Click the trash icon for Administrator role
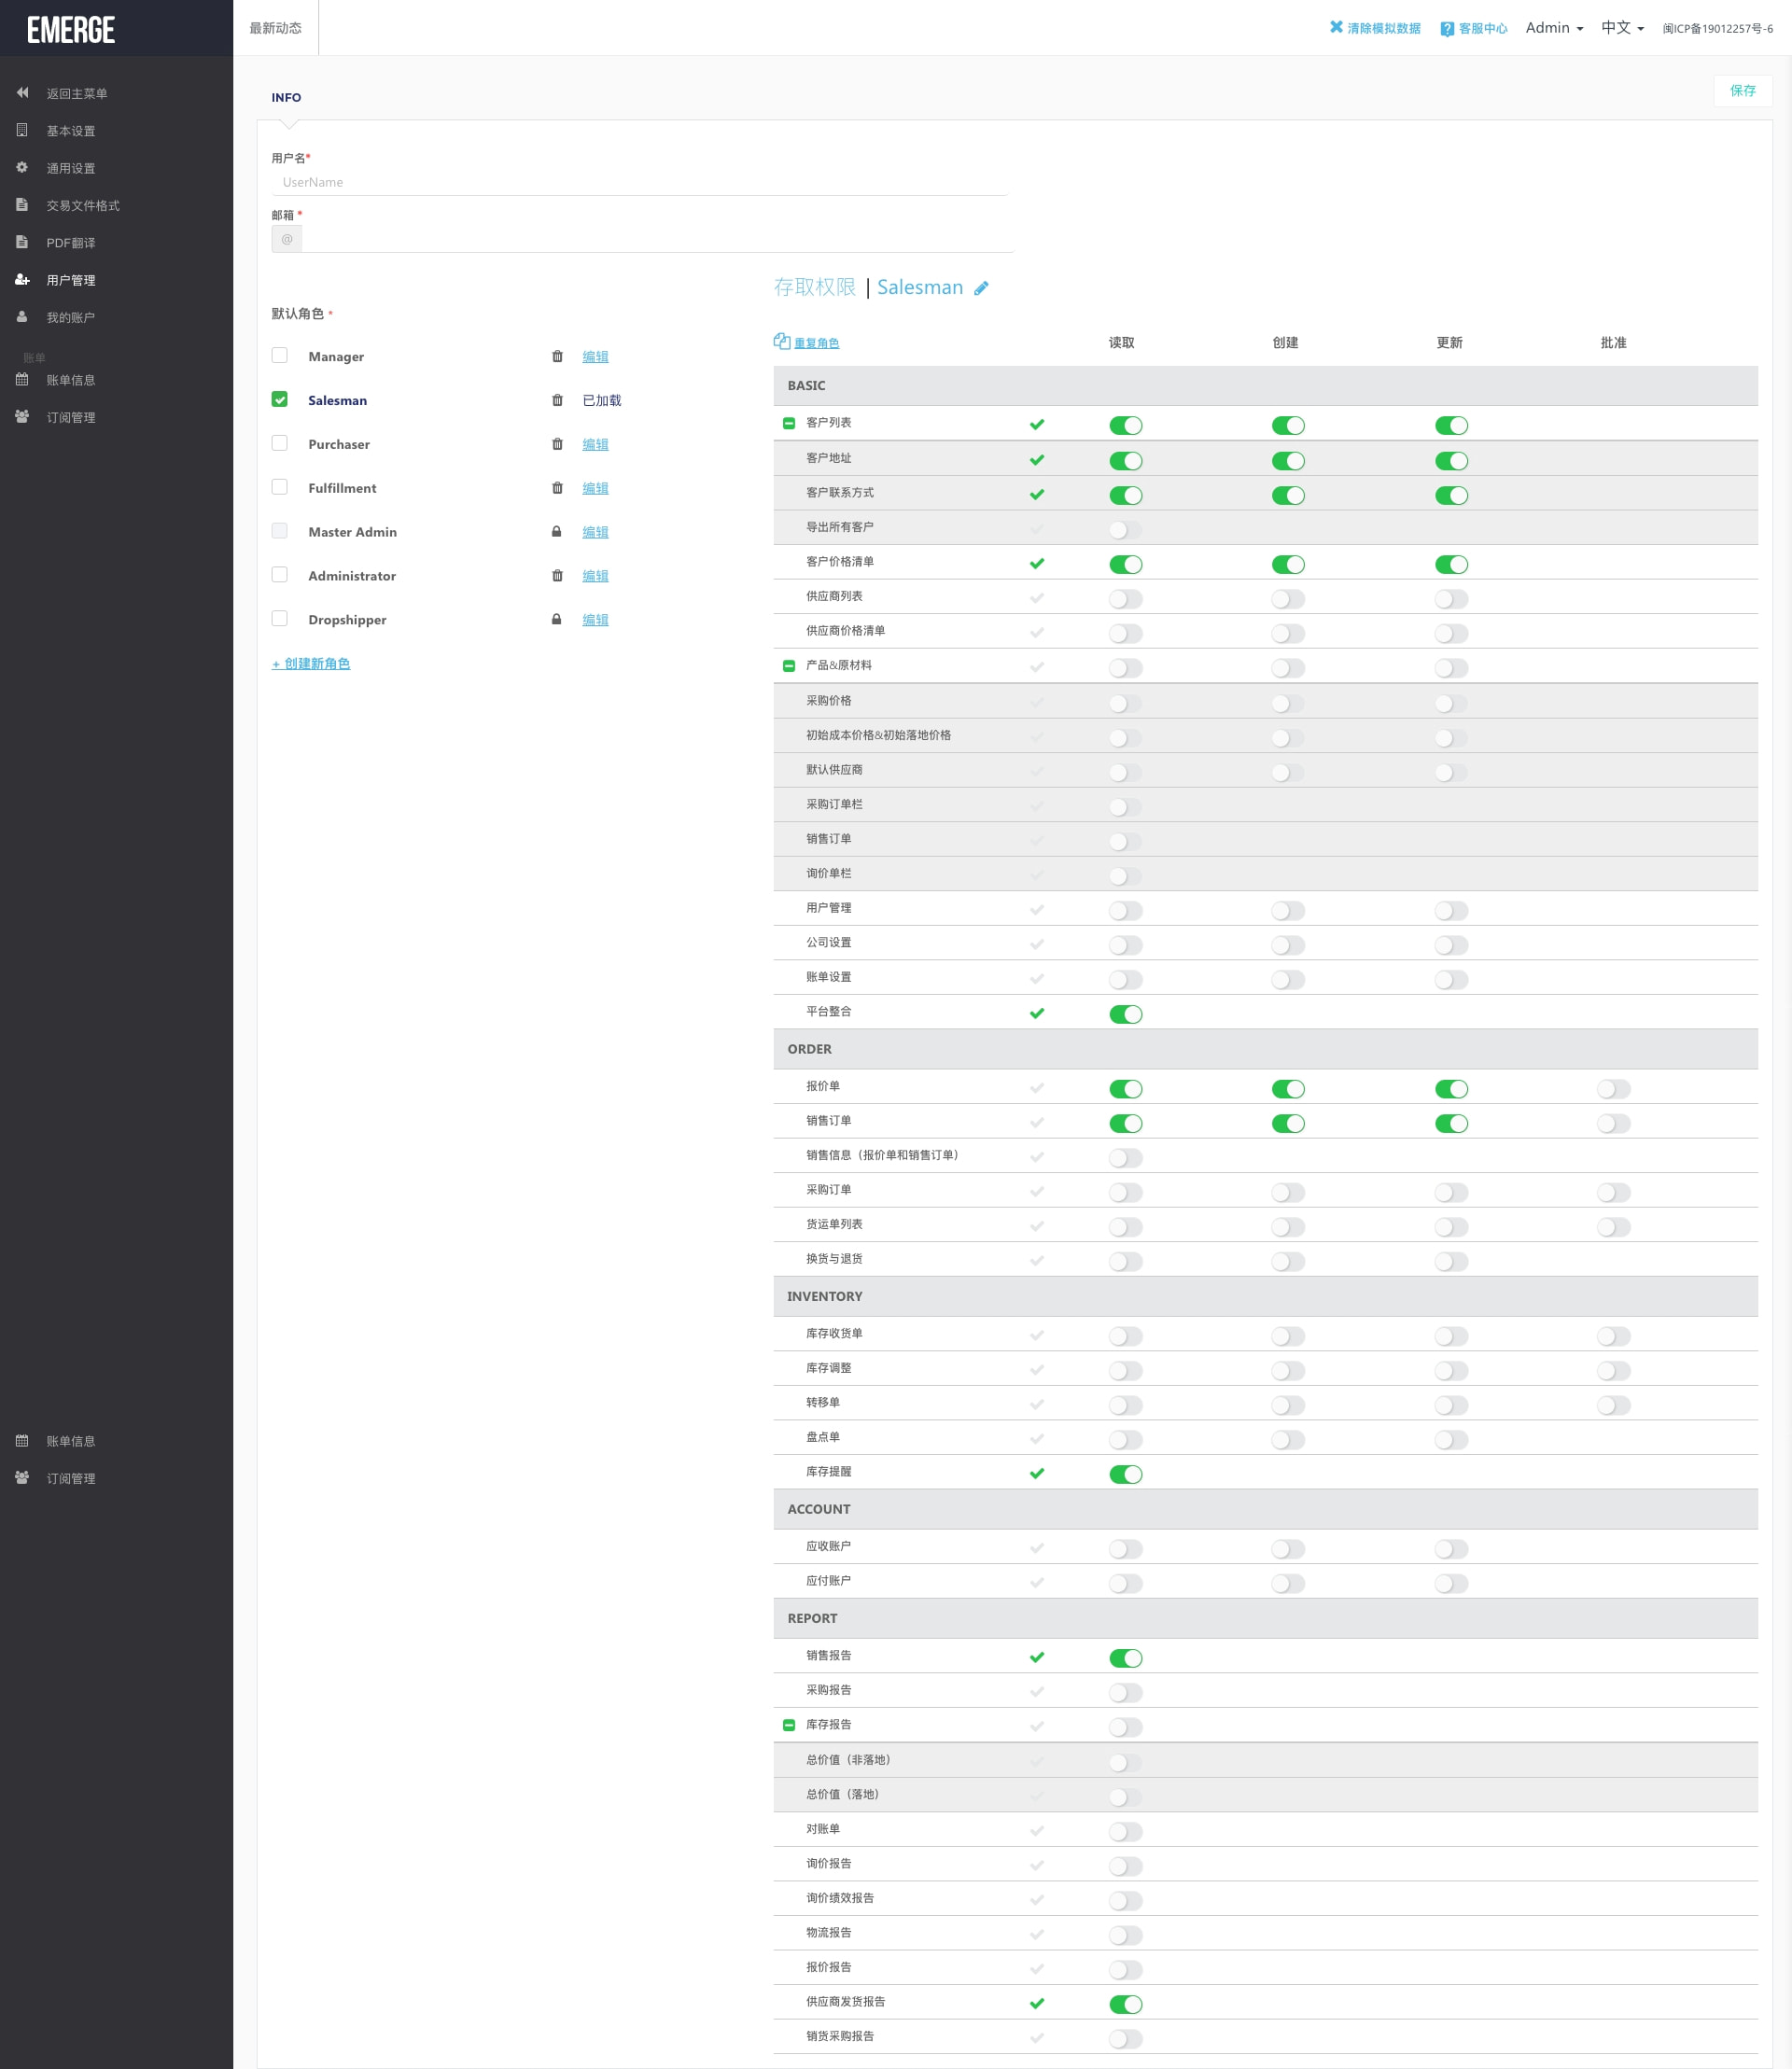 (x=557, y=575)
